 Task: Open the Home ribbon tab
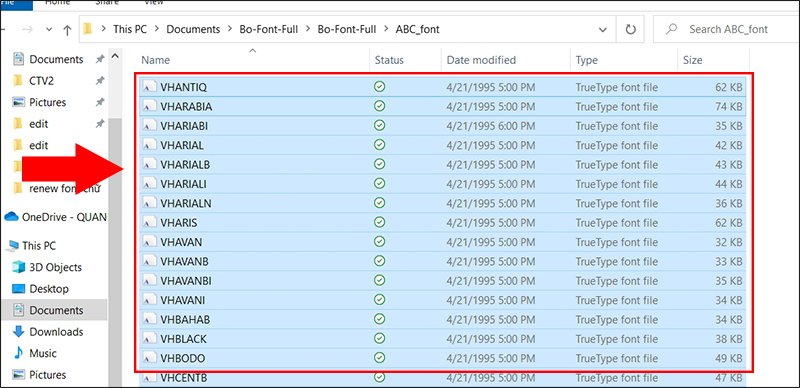57,2
